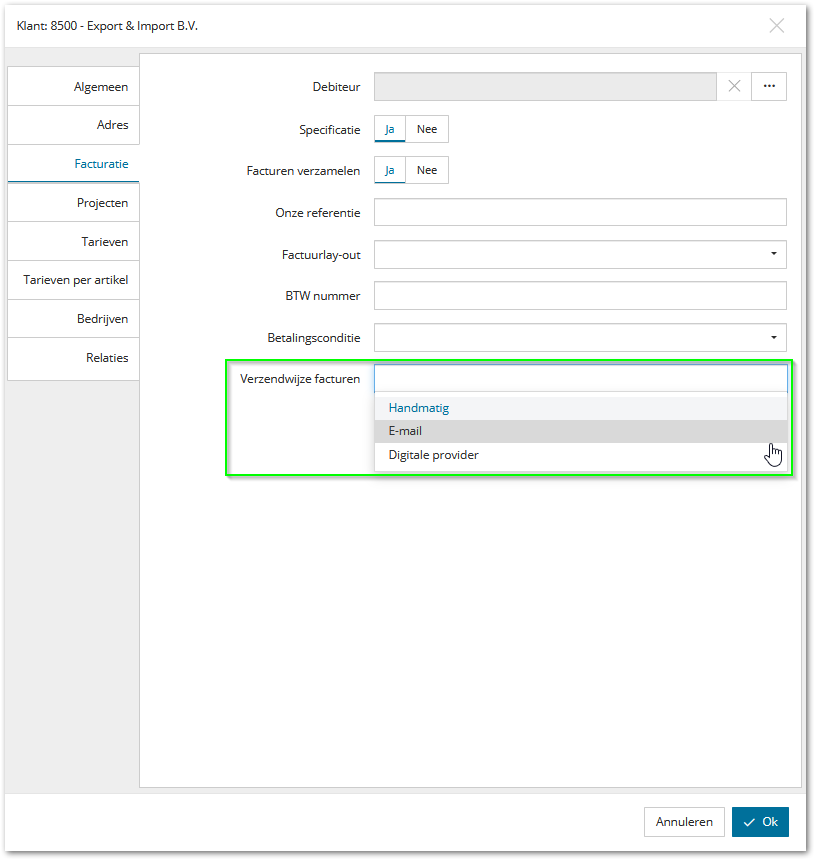Go to the Bedrijven tab

point(73,319)
